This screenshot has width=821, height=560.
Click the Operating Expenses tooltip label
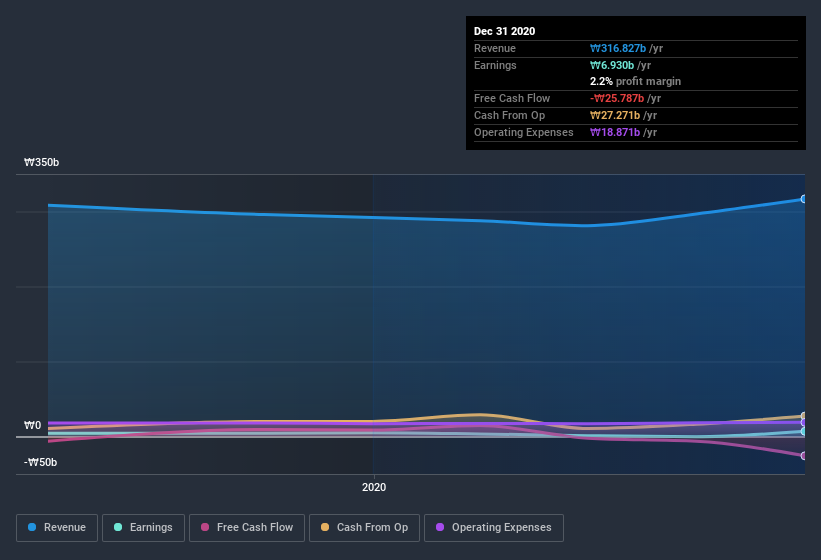tap(524, 132)
